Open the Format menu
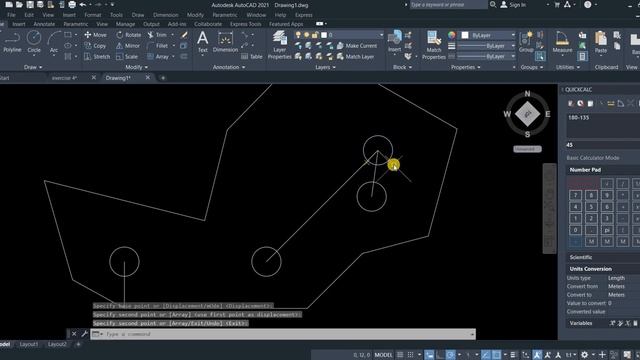Viewport: 640px width, 360px height. pyautogui.click(x=93, y=15)
